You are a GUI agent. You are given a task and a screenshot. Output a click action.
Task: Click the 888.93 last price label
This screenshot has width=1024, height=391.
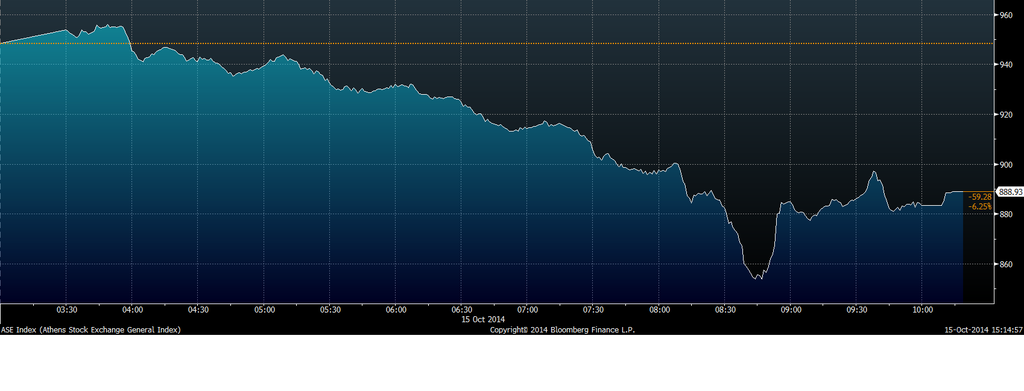[x=1010, y=192]
